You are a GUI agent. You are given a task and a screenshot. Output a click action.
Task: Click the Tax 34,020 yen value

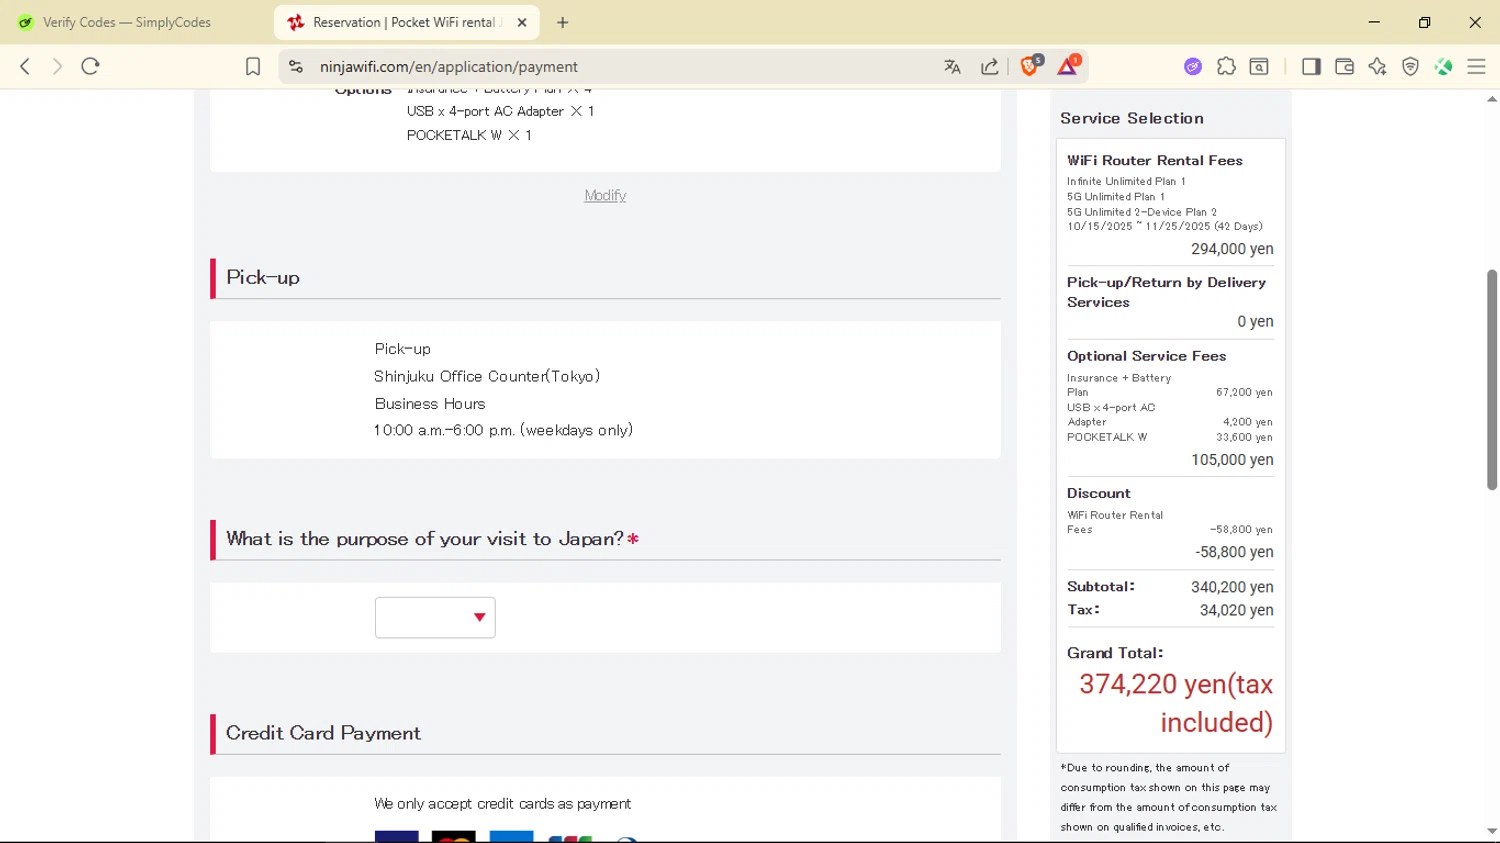click(1236, 610)
